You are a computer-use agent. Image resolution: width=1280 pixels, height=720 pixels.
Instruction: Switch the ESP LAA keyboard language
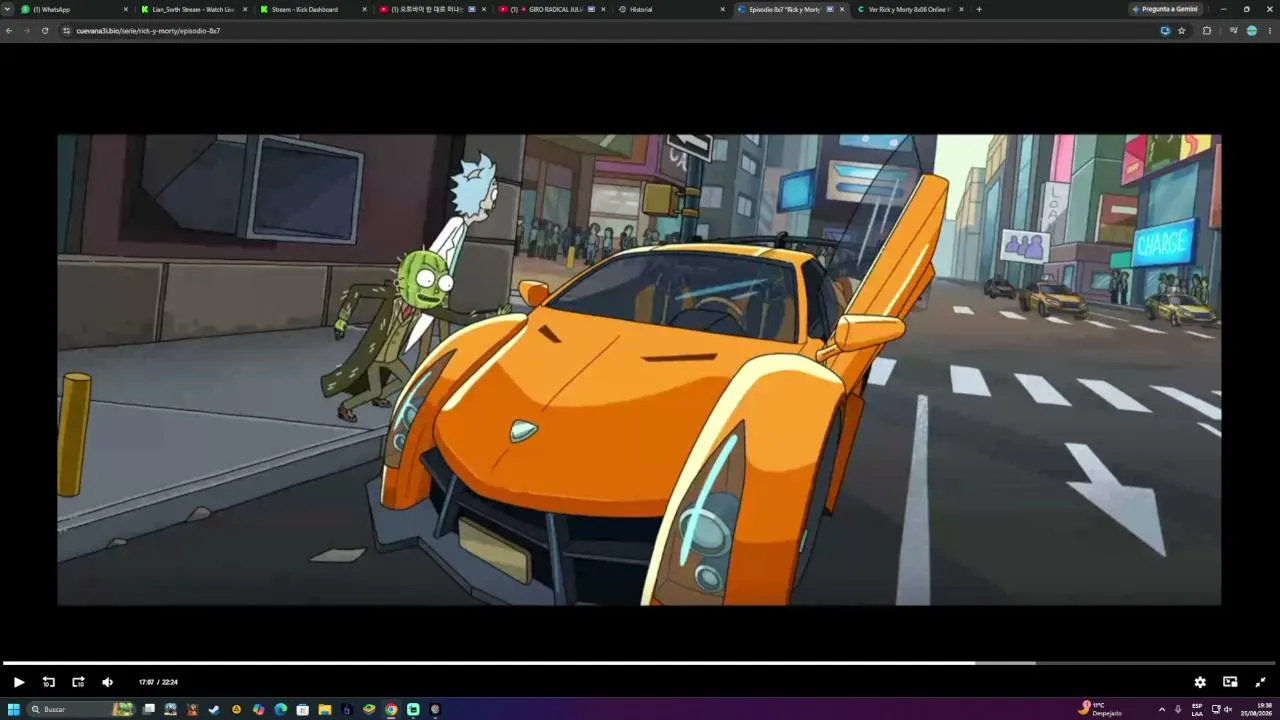pyautogui.click(x=1197, y=709)
